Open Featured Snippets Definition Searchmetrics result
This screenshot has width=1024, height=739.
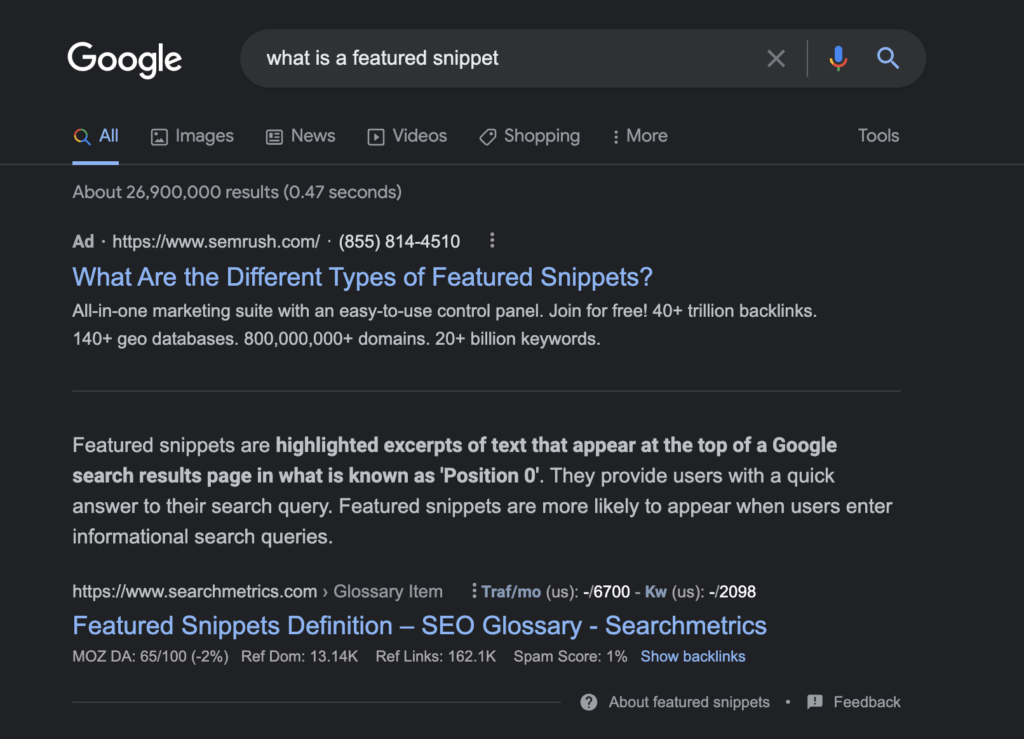(419, 625)
